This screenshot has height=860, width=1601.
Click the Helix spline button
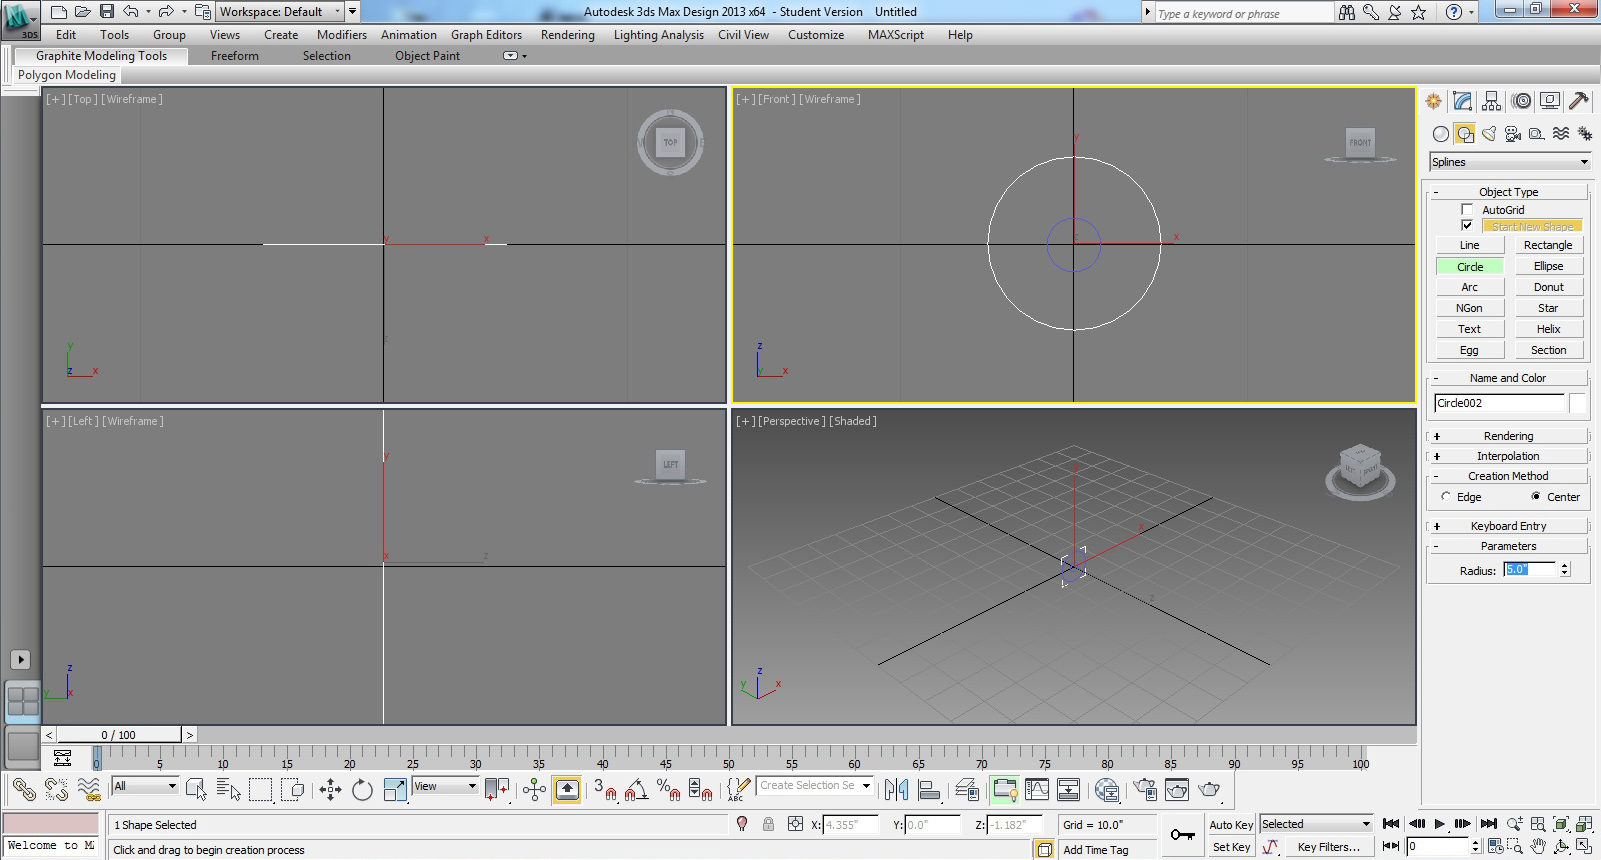pos(1548,329)
